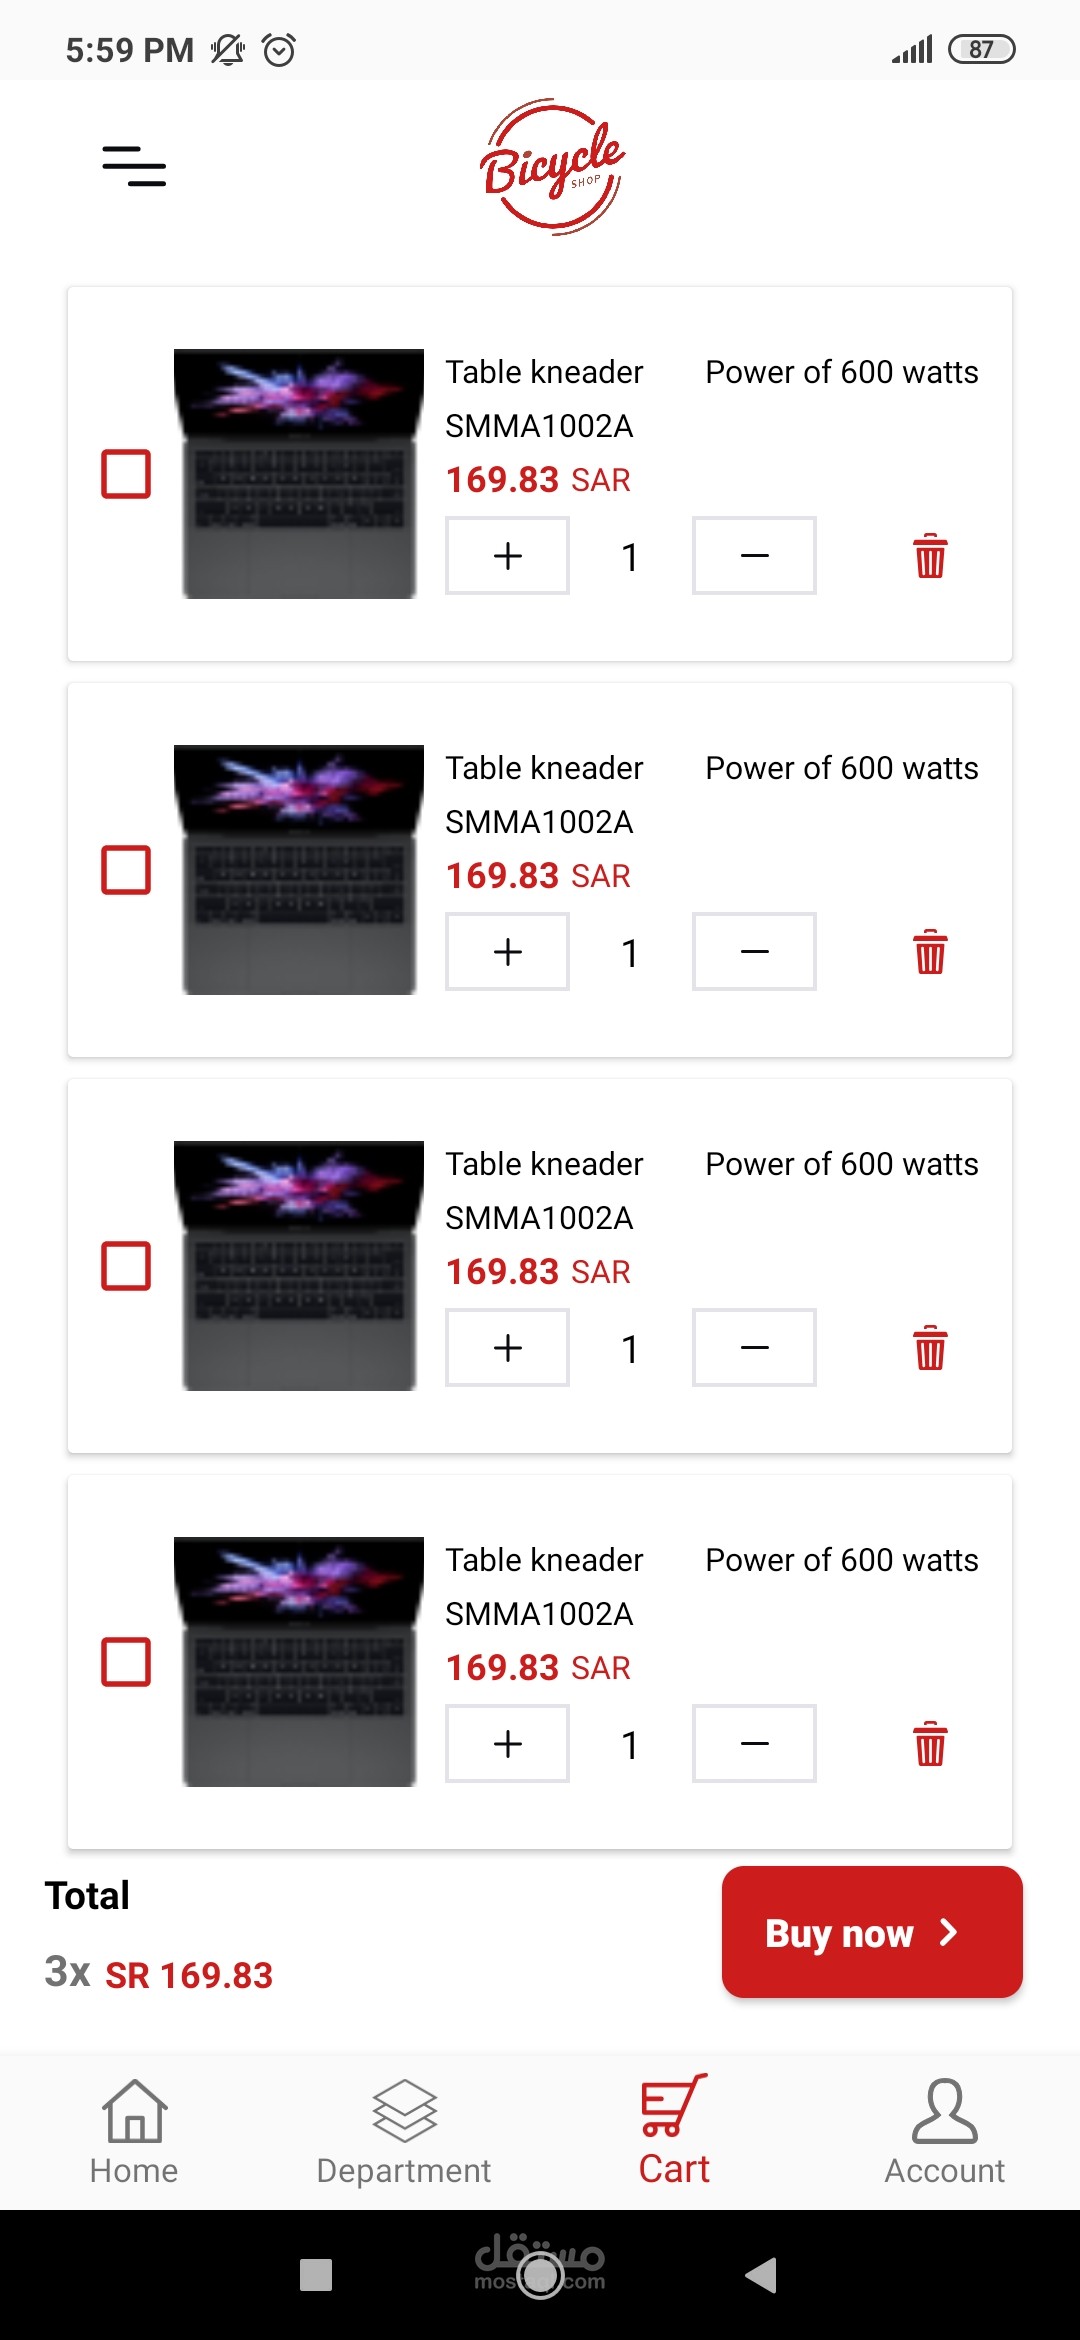
Task: Go to the Account tab
Action: coord(944,2132)
